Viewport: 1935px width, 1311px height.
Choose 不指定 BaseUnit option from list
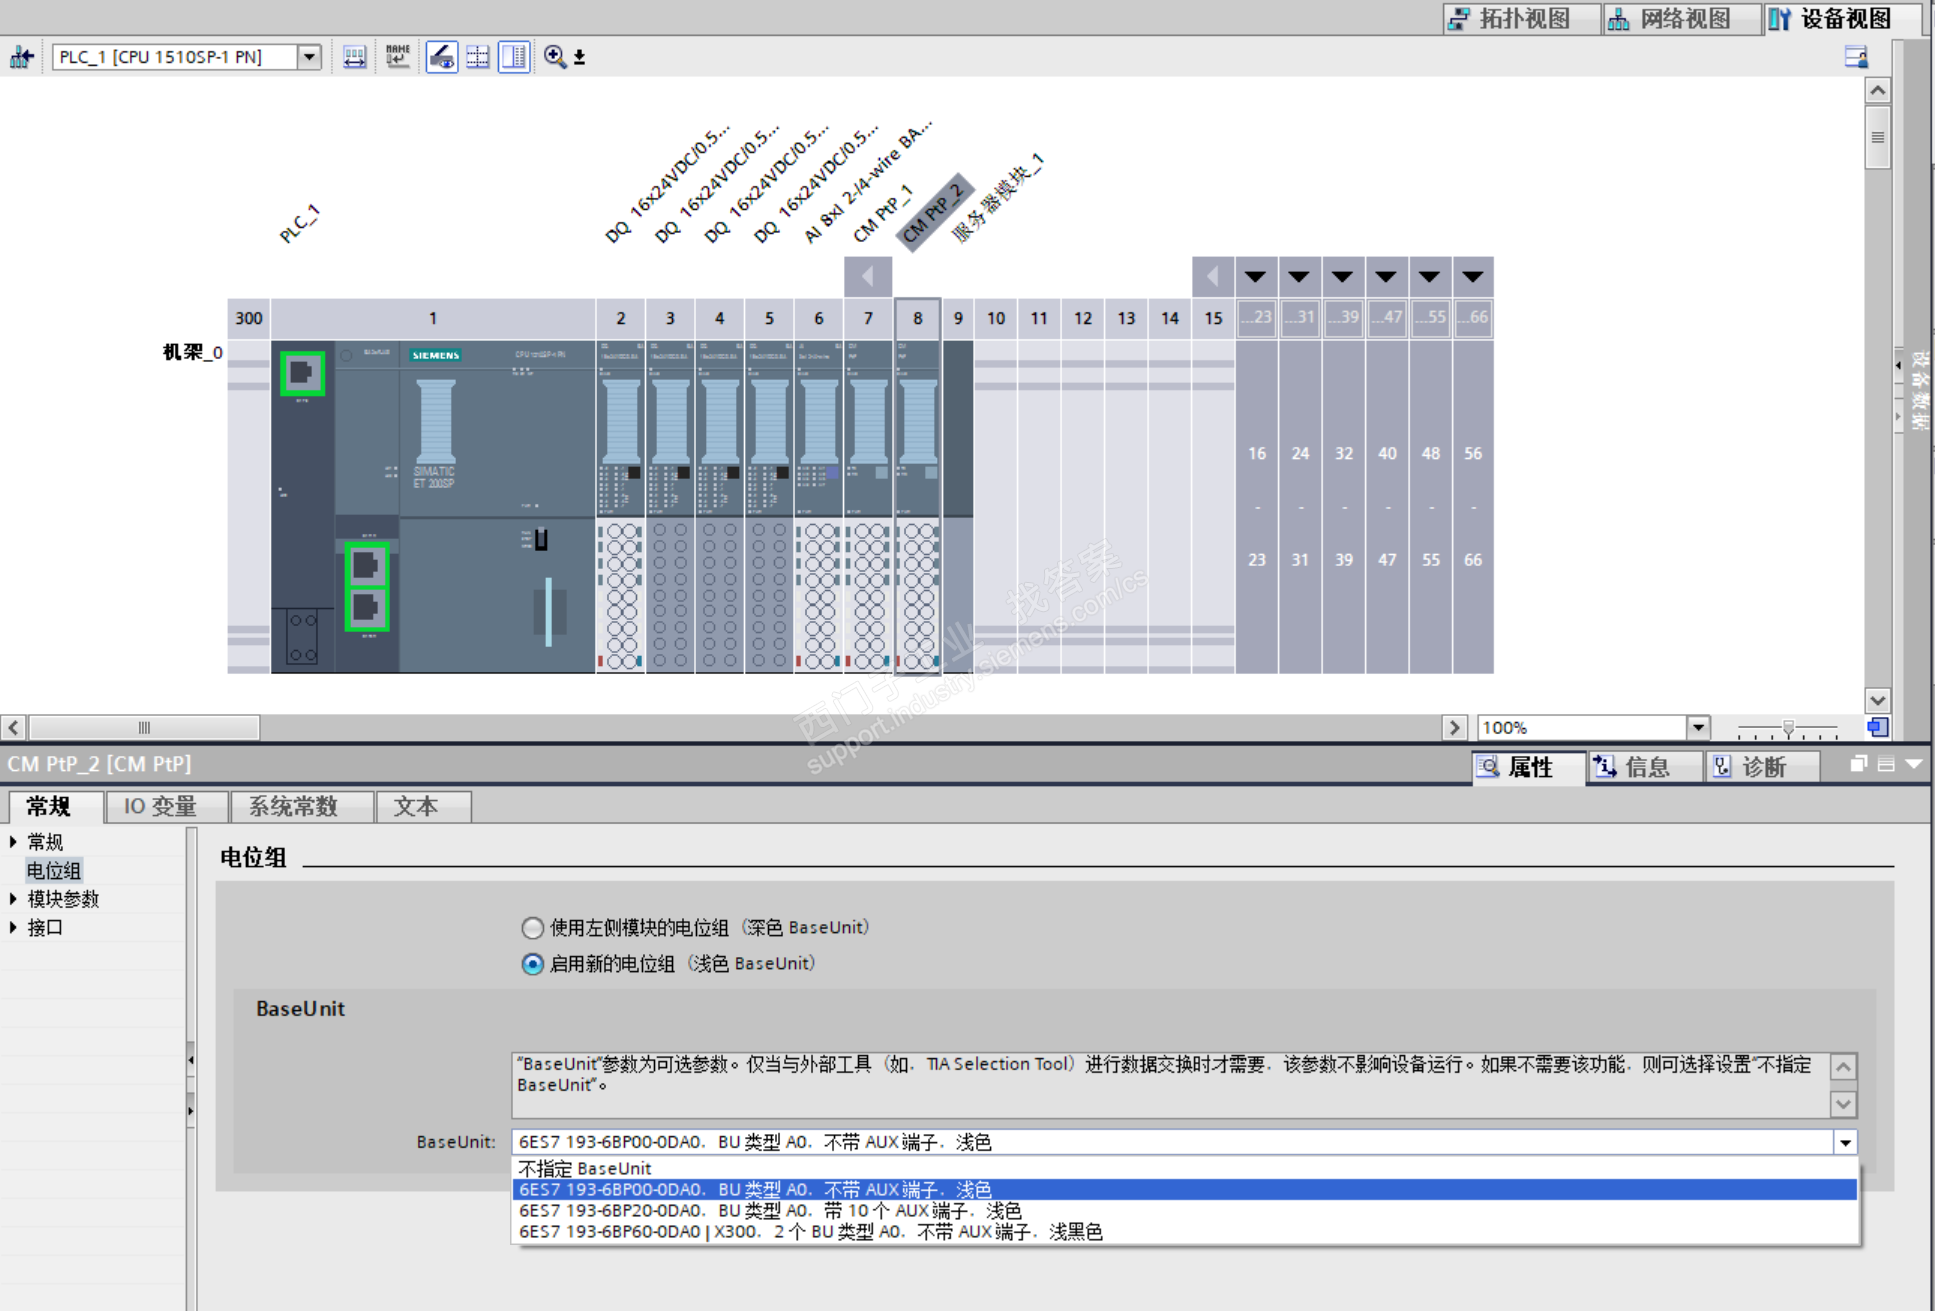tap(585, 1168)
